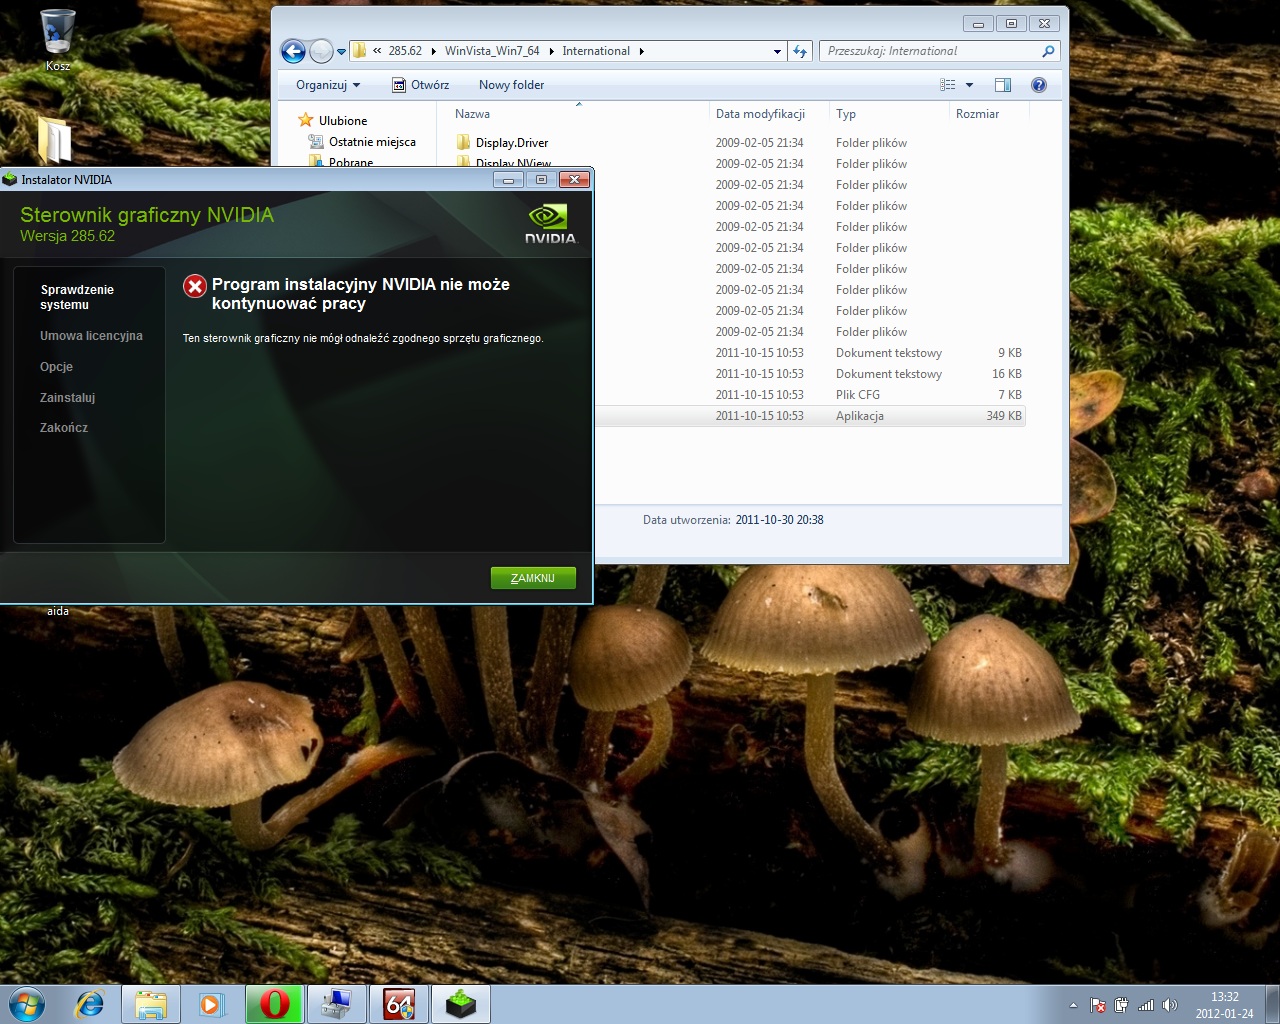Open the Action Center flag in the tray
Viewport: 1280px width, 1024px height.
1098,1005
